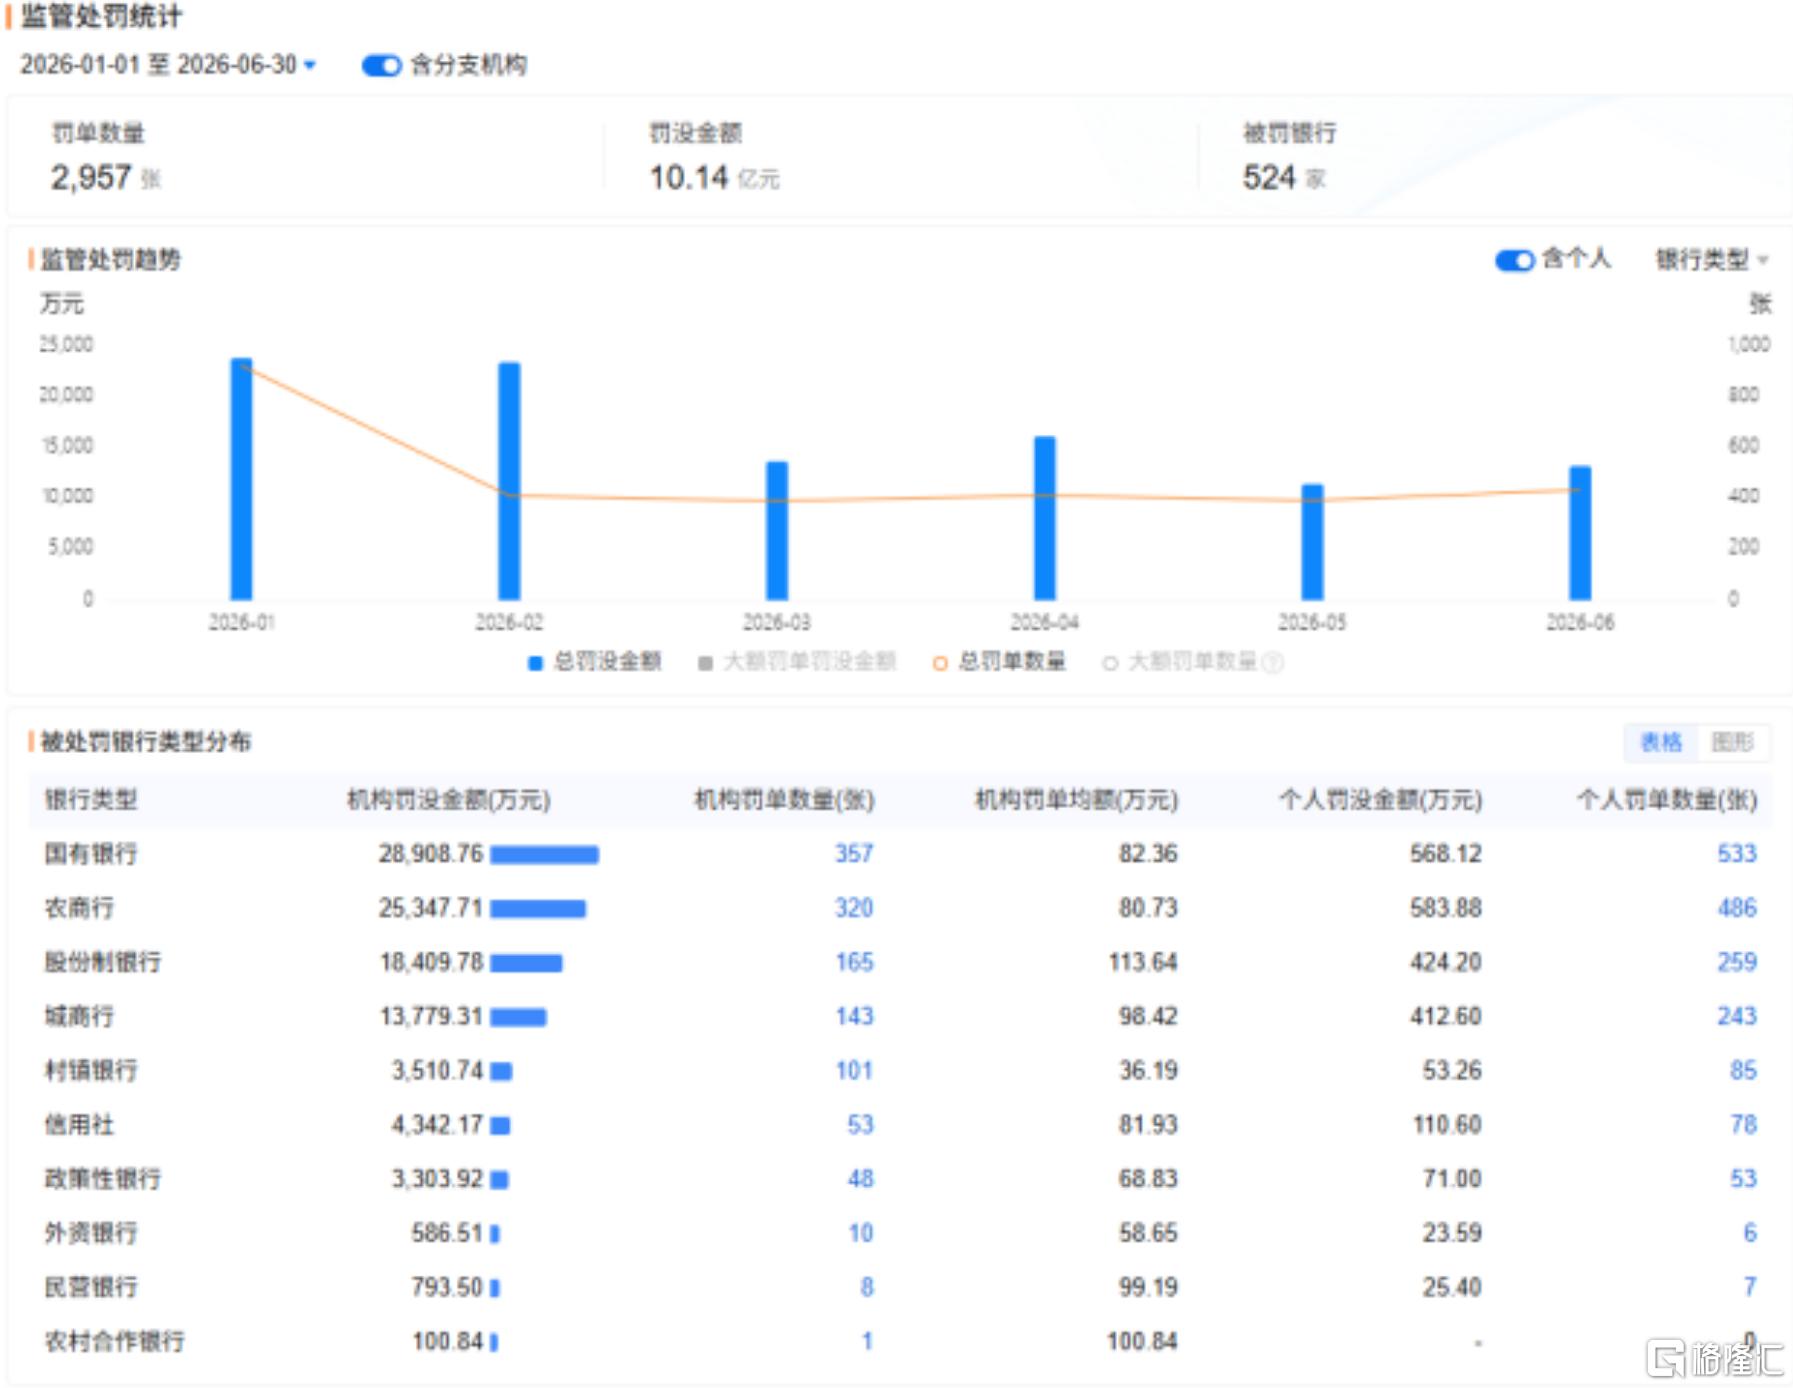Image resolution: width=1793 pixels, height=1388 pixels.
Task: Open 村镇银行 personal ticket count 85
Action: point(1743,1070)
